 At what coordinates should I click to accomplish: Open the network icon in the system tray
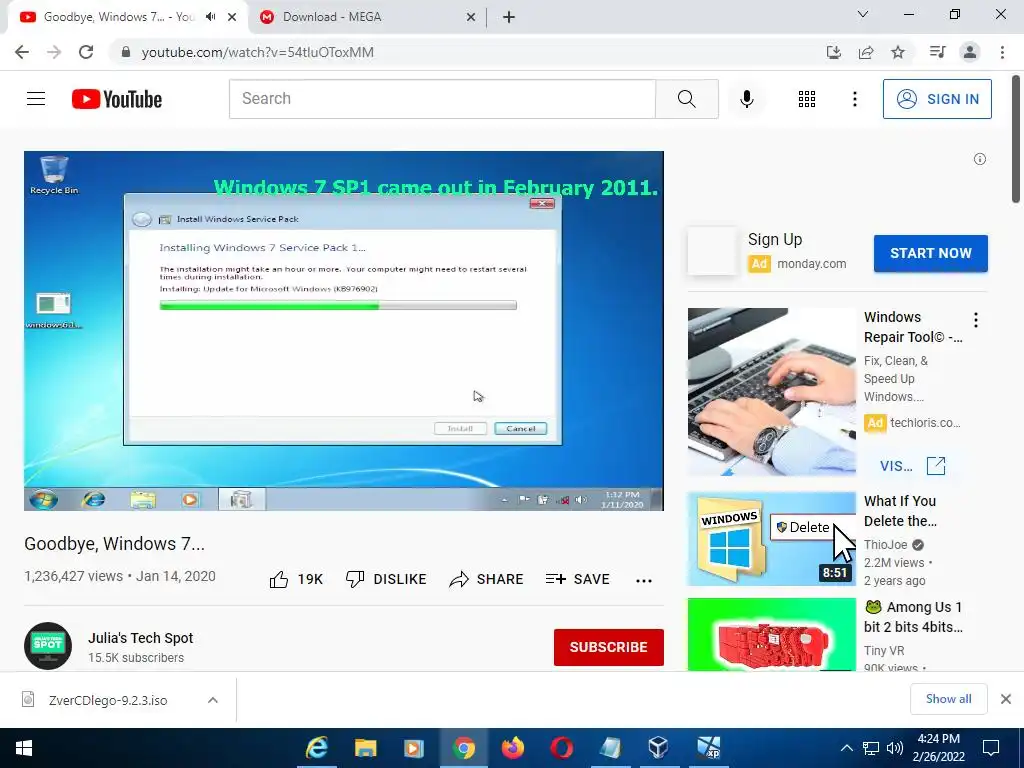[871, 748]
